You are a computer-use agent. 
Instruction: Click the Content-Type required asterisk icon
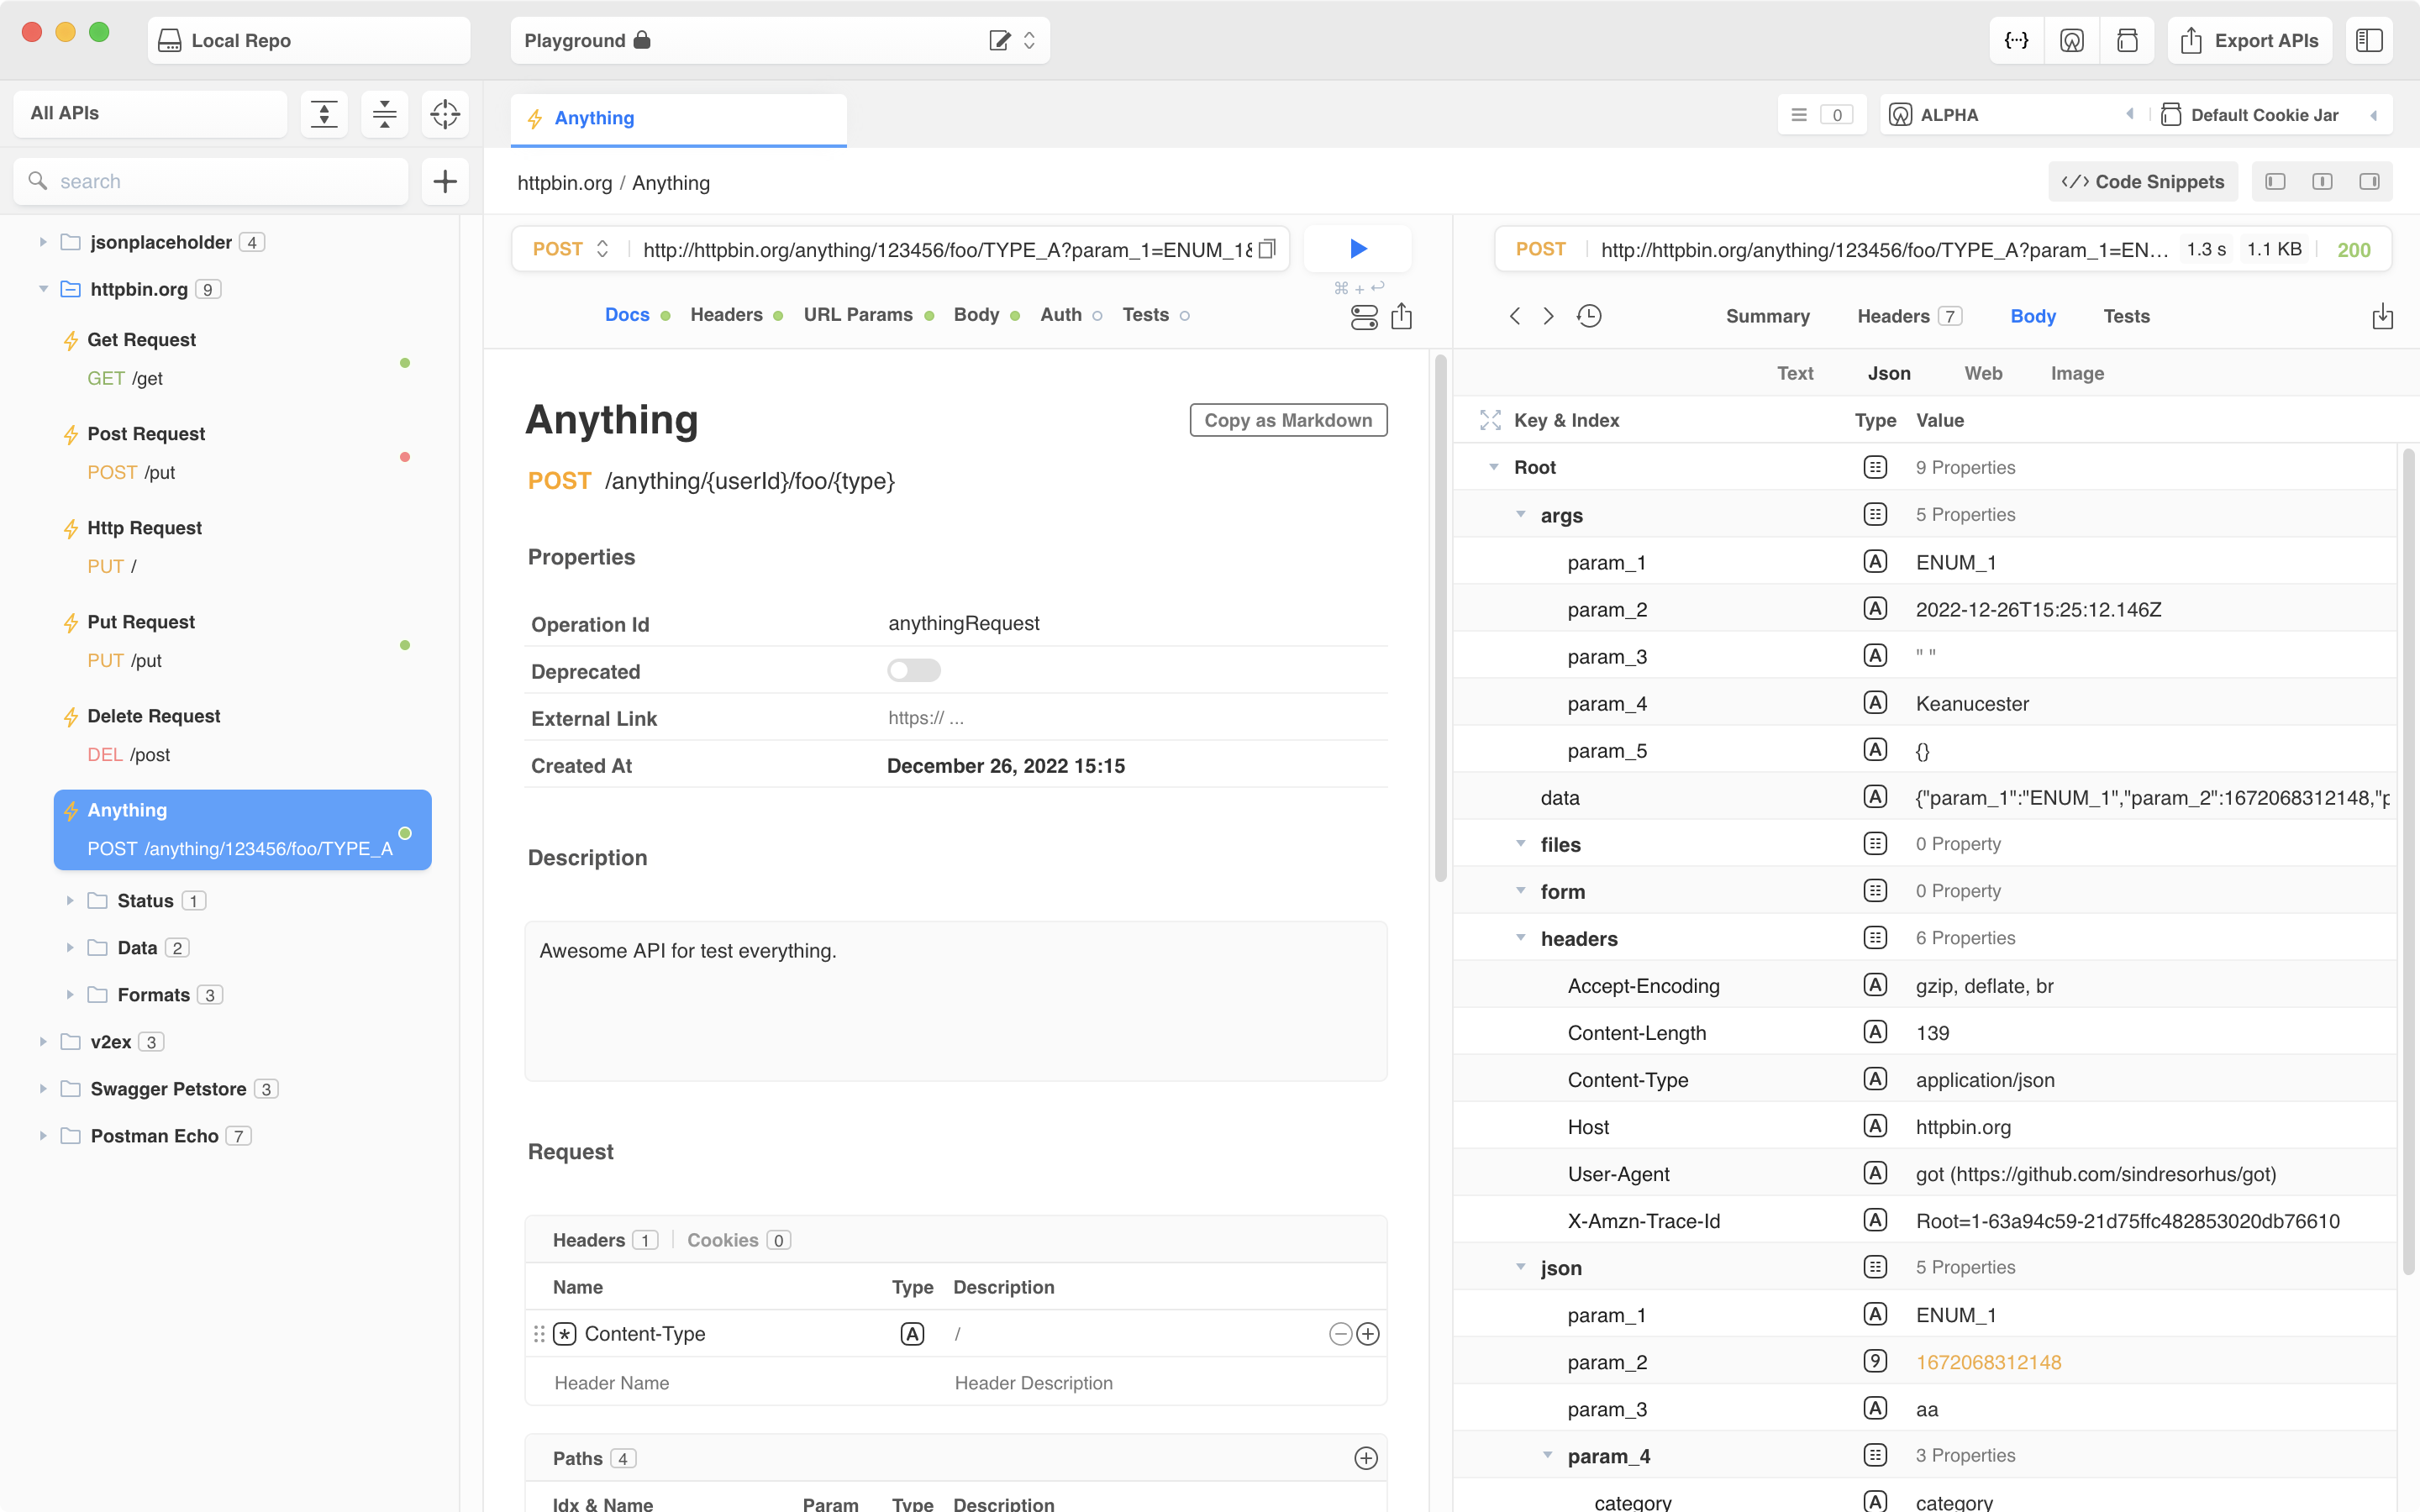point(565,1334)
